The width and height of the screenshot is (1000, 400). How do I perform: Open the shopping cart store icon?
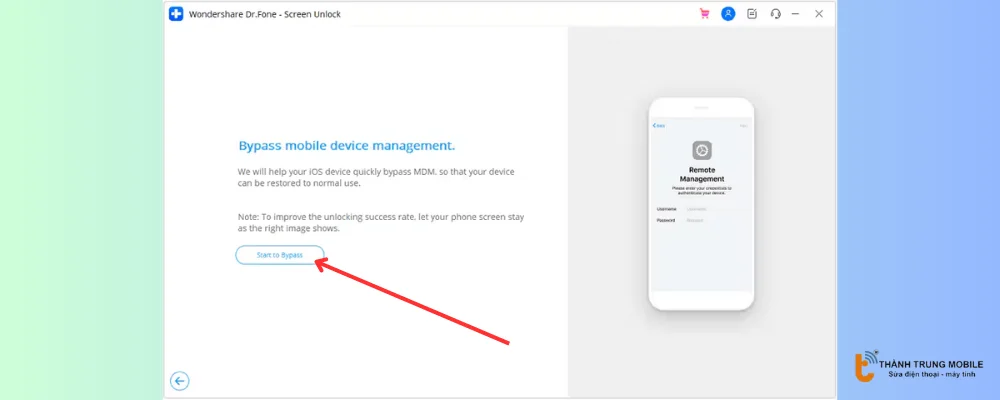coord(704,14)
